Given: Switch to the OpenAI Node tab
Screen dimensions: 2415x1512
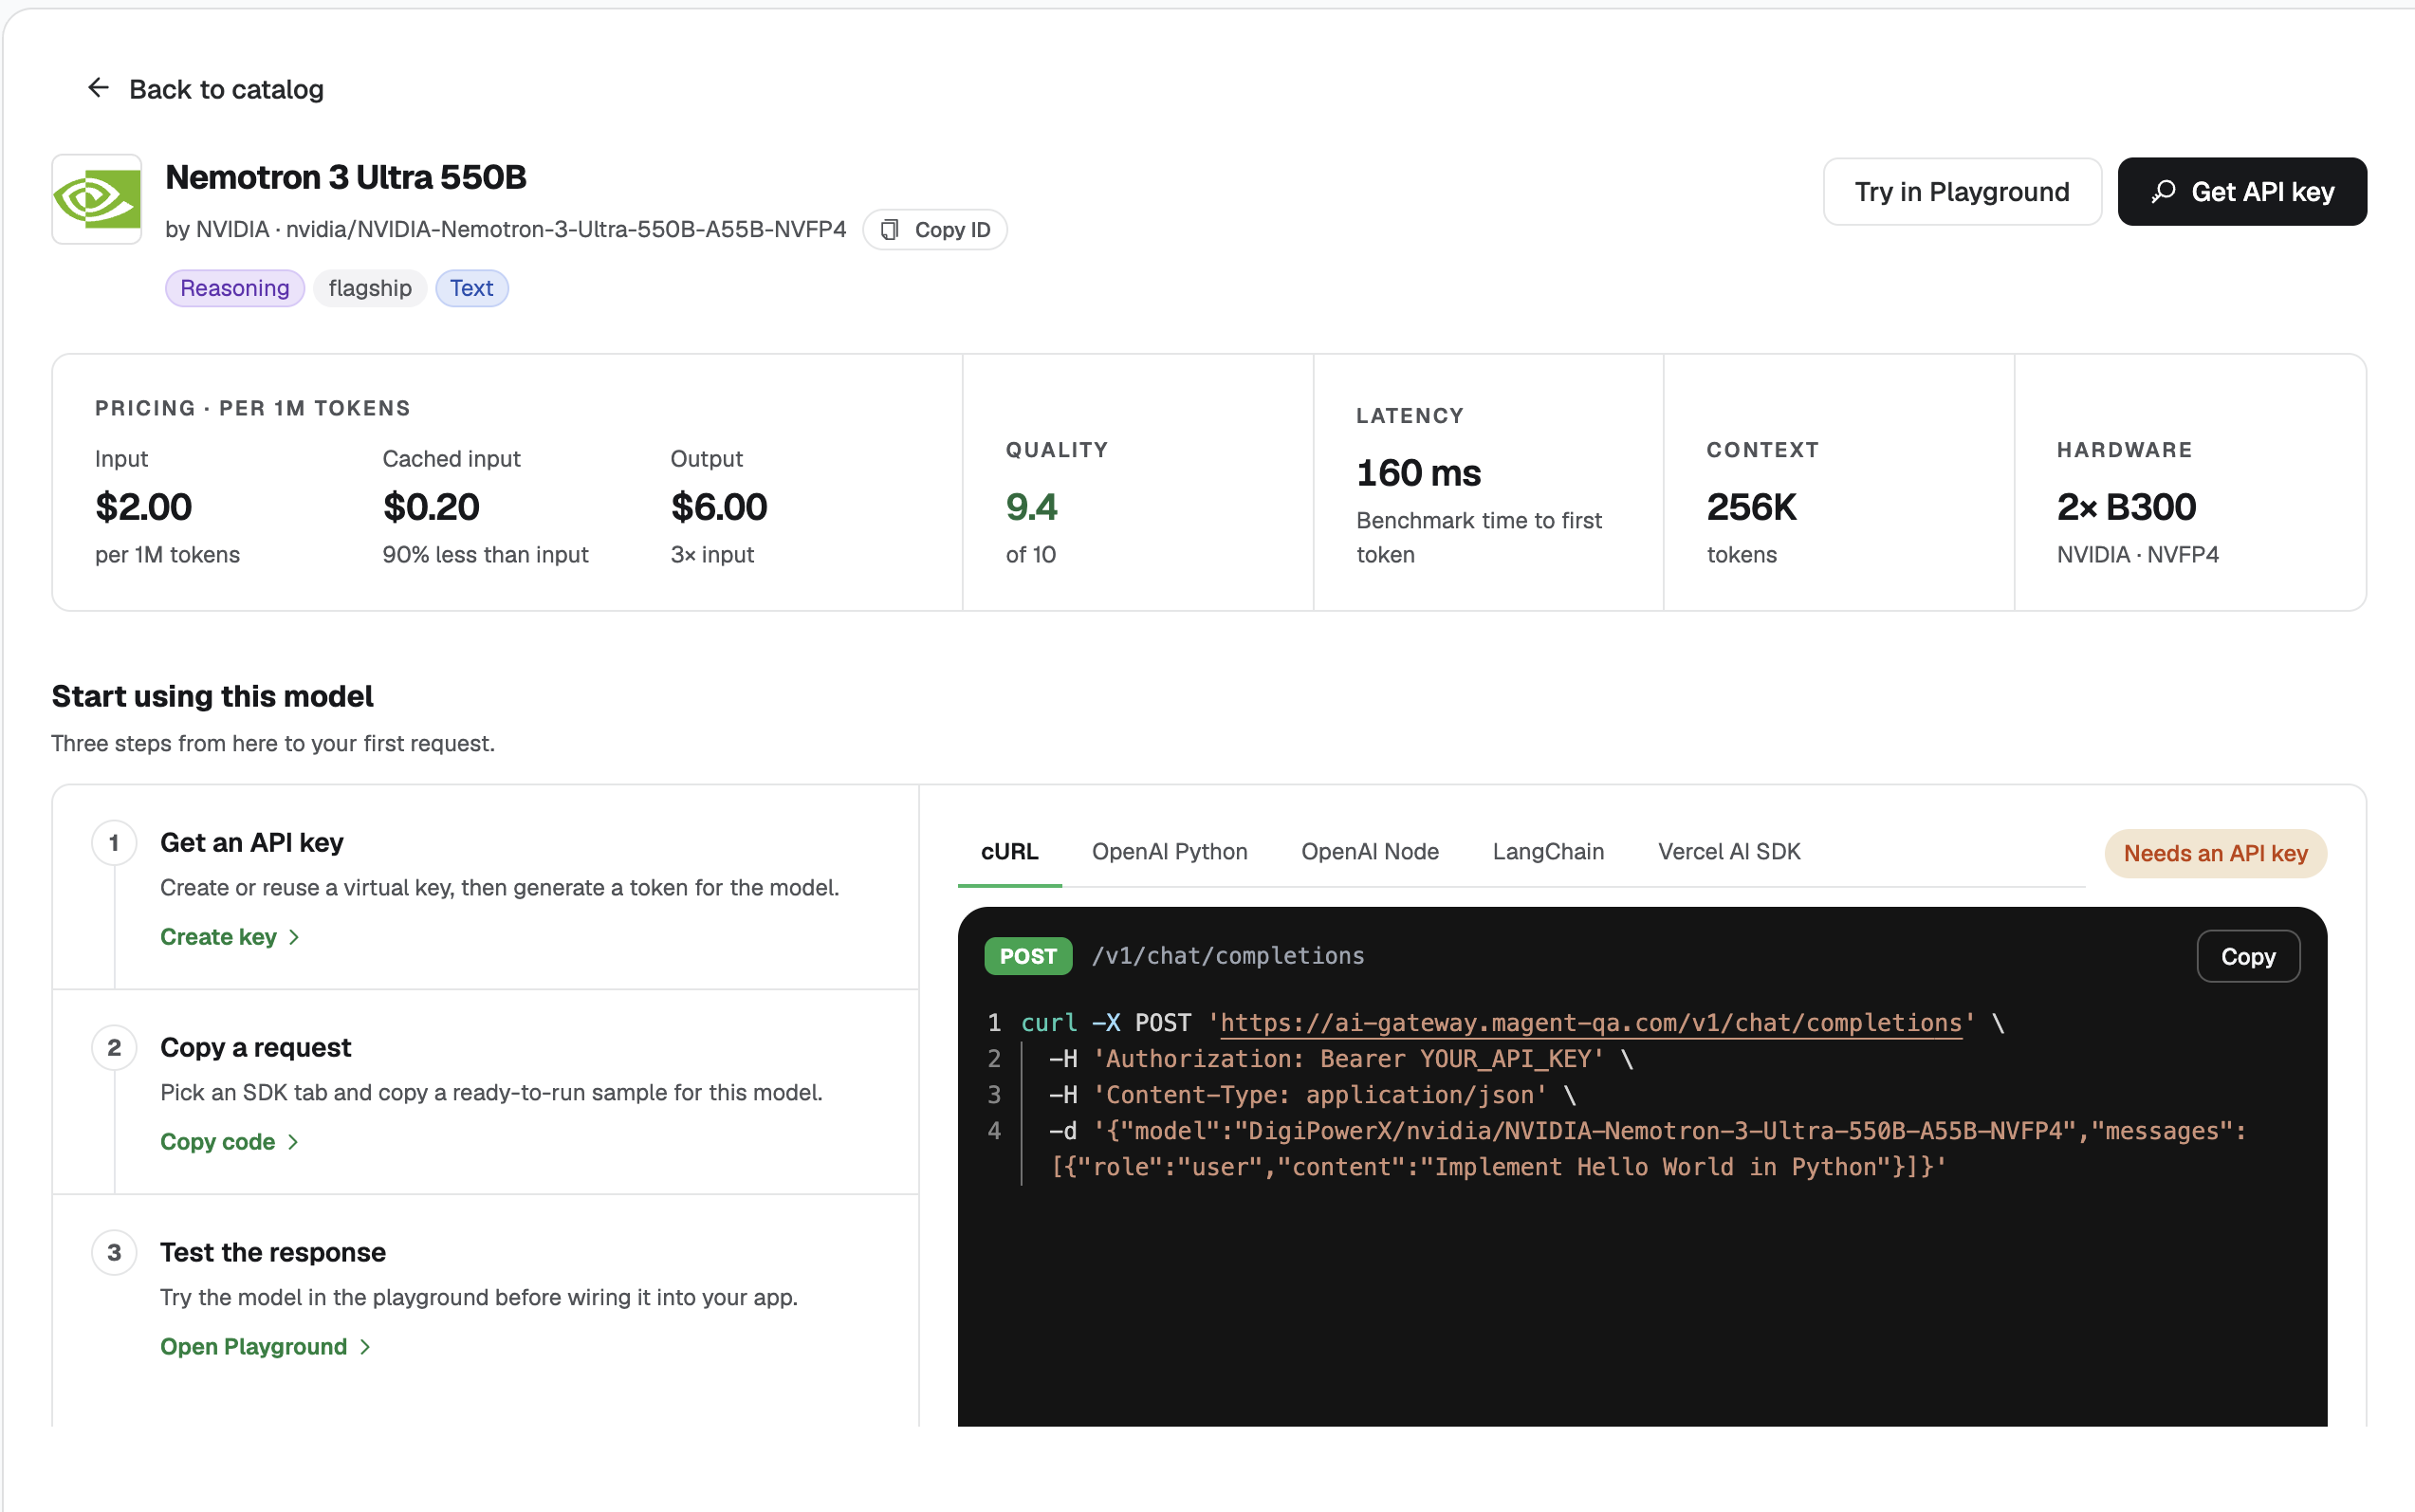Looking at the screenshot, I should (1370, 852).
